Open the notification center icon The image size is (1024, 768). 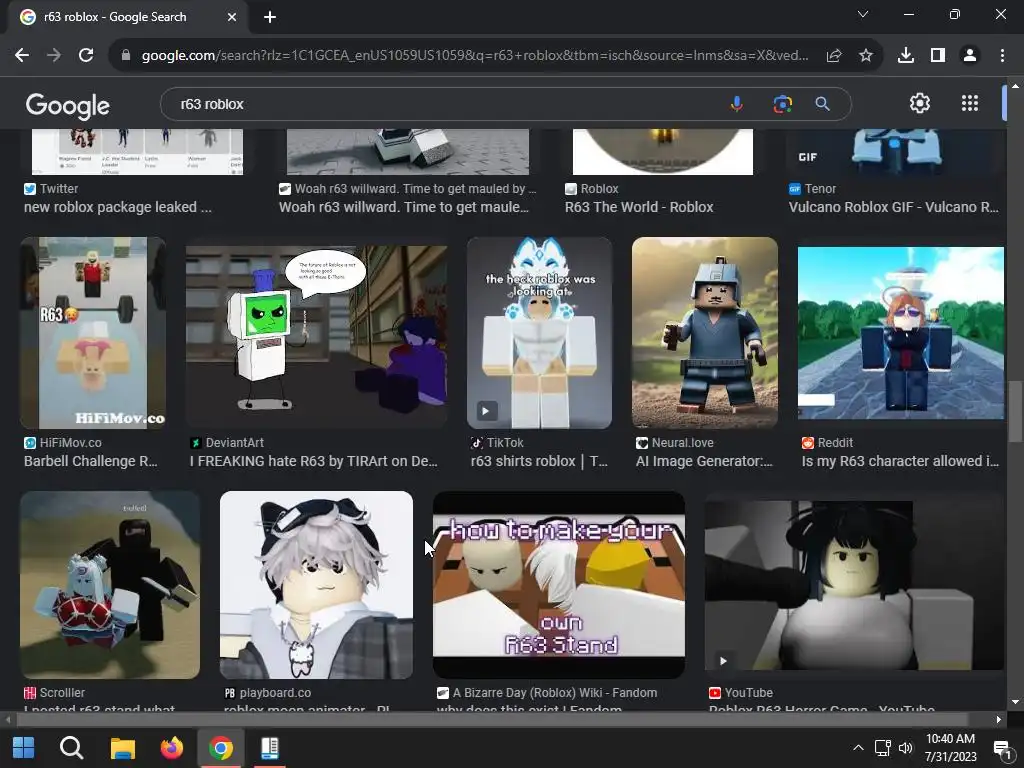(1001, 748)
